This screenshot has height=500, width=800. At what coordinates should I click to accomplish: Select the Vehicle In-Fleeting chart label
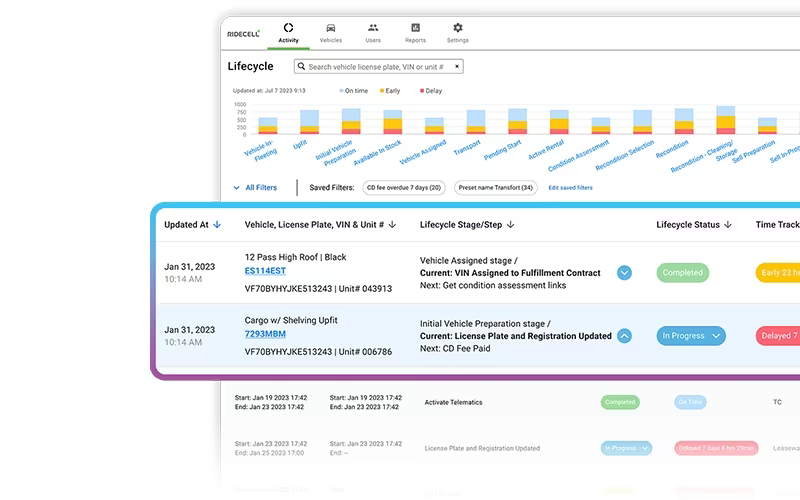261,151
